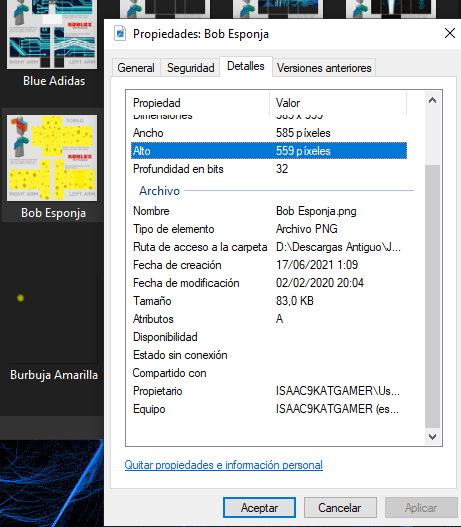Select Ruta de acceso a la carpeta row

point(269,247)
